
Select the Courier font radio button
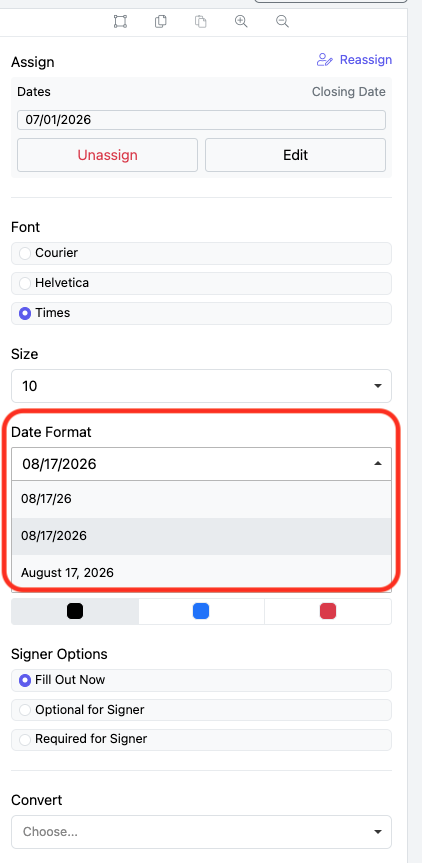pyautogui.click(x=25, y=253)
